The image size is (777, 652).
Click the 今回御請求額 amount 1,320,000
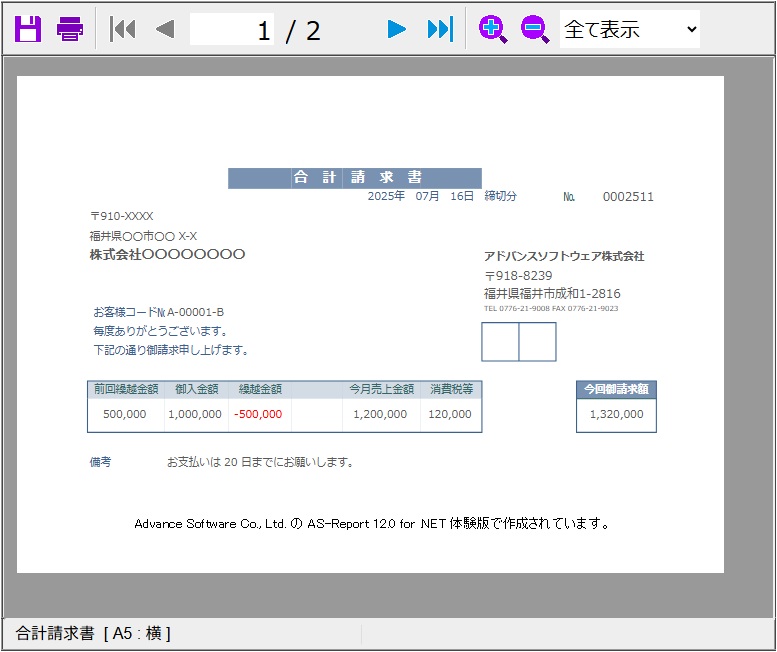coord(616,414)
